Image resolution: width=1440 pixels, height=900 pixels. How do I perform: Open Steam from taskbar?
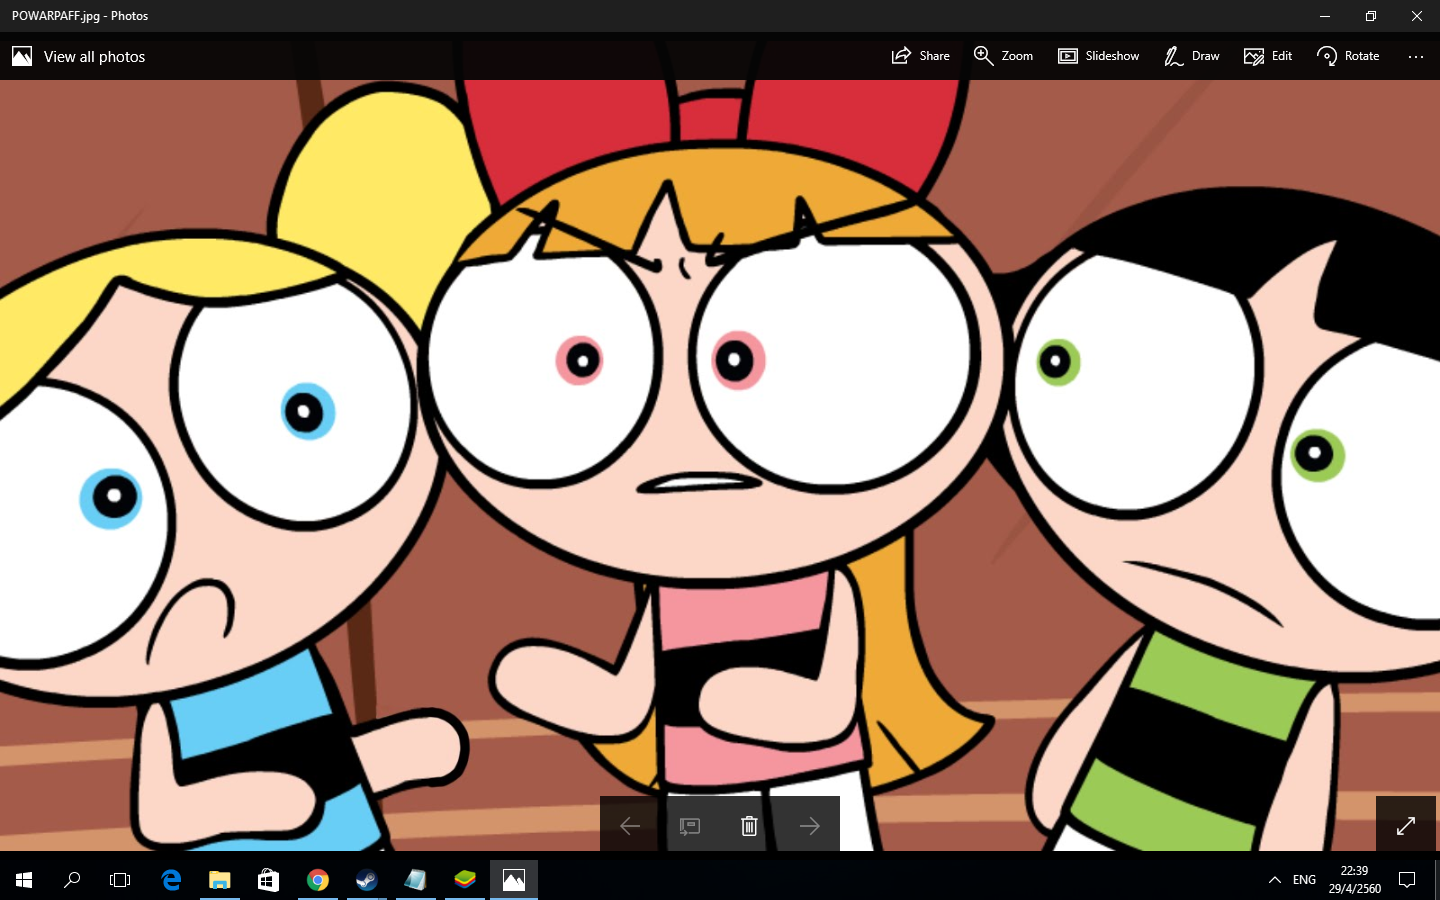[367, 880]
